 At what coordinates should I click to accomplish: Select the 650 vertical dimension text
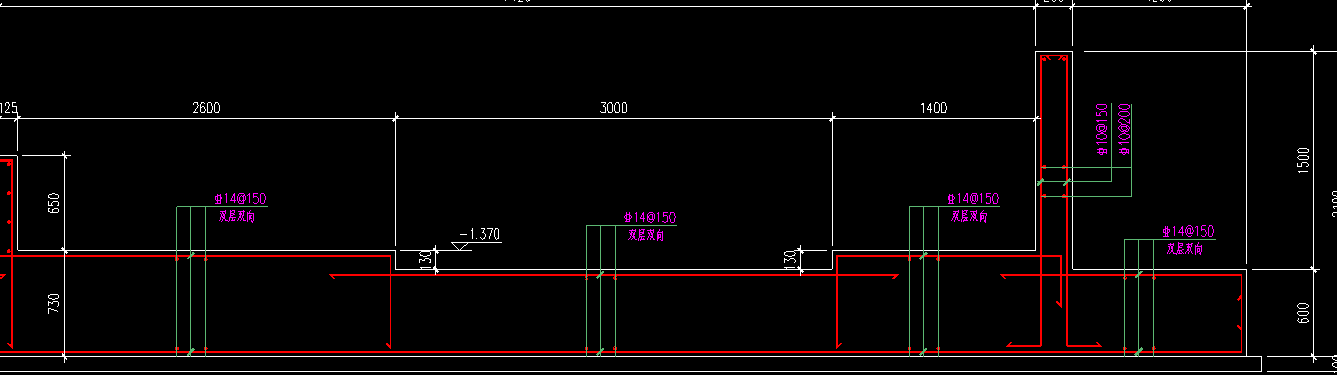click(55, 203)
